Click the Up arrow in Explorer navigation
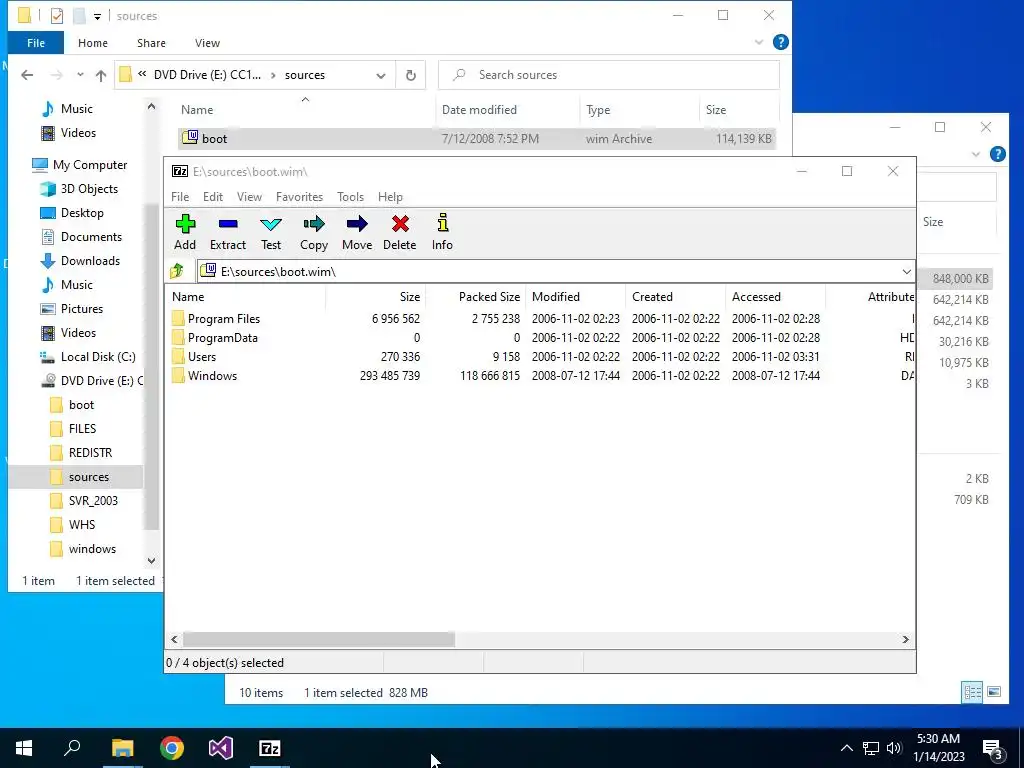The height and width of the screenshot is (768, 1024). (x=101, y=75)
